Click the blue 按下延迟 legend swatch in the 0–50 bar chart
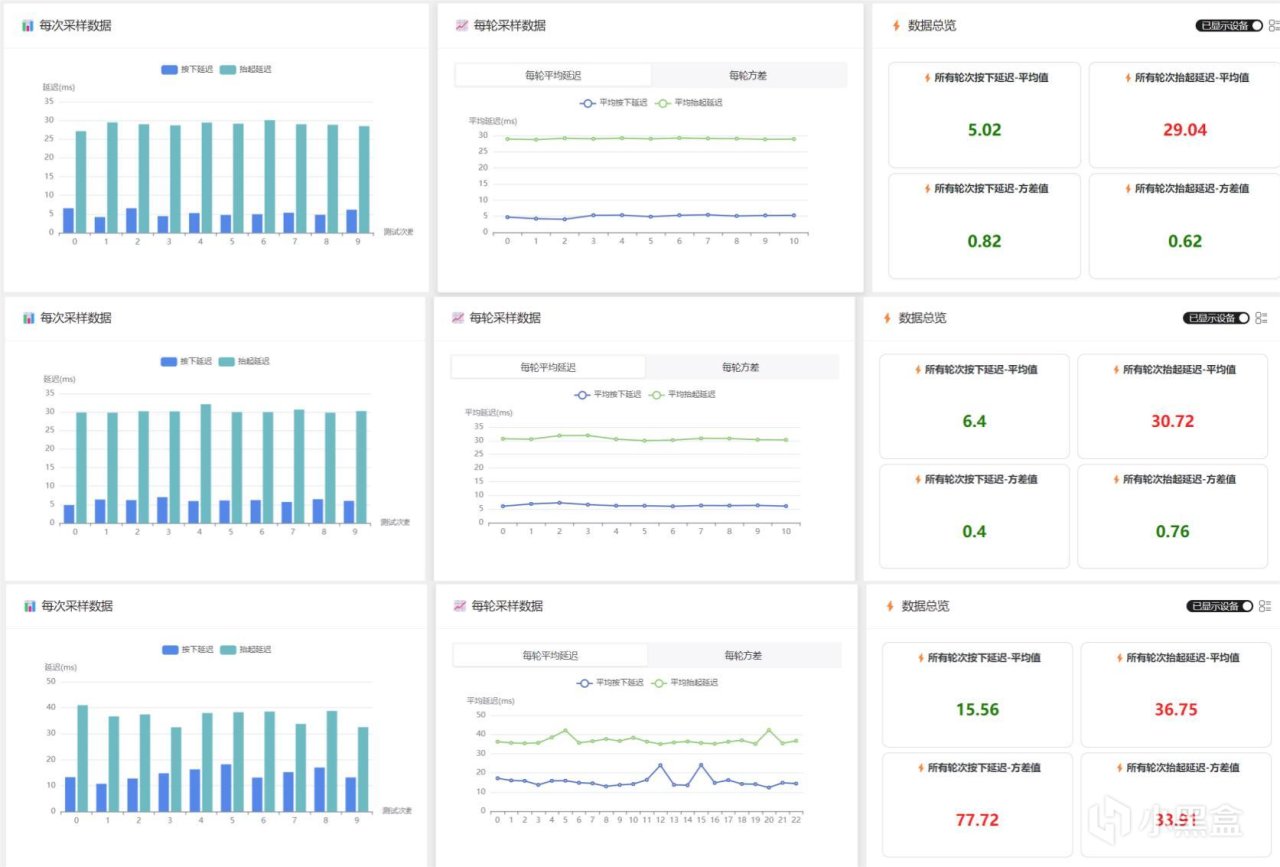The height and width of the screenshot is (867, 1280). click(x=170, y=649)
